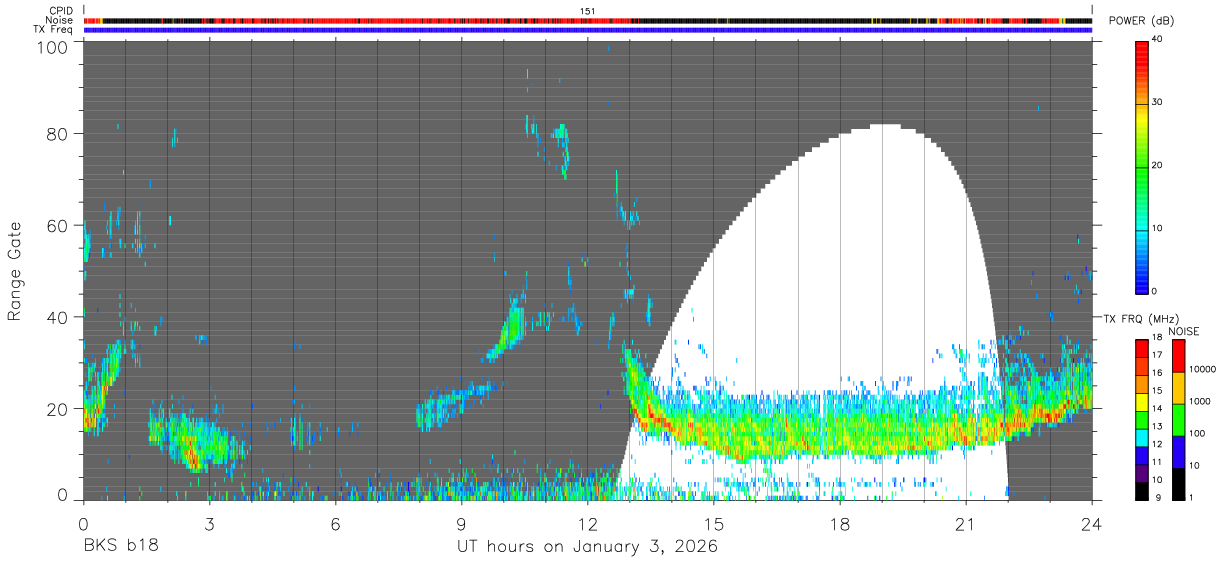Click the 80 tick on the Range Gate axis

pyautogui.click(x=59, y=134)
